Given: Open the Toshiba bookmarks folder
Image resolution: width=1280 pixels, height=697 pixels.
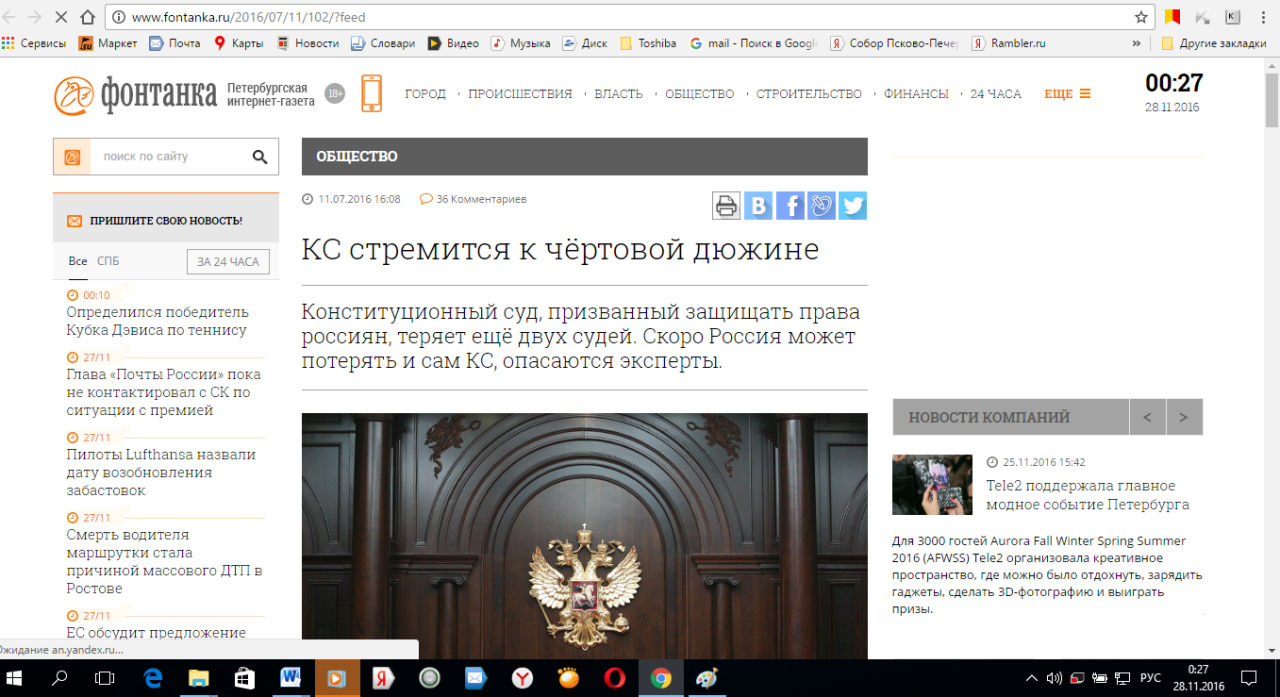Looking at the screenshot, I should click(x=648, y=43).
